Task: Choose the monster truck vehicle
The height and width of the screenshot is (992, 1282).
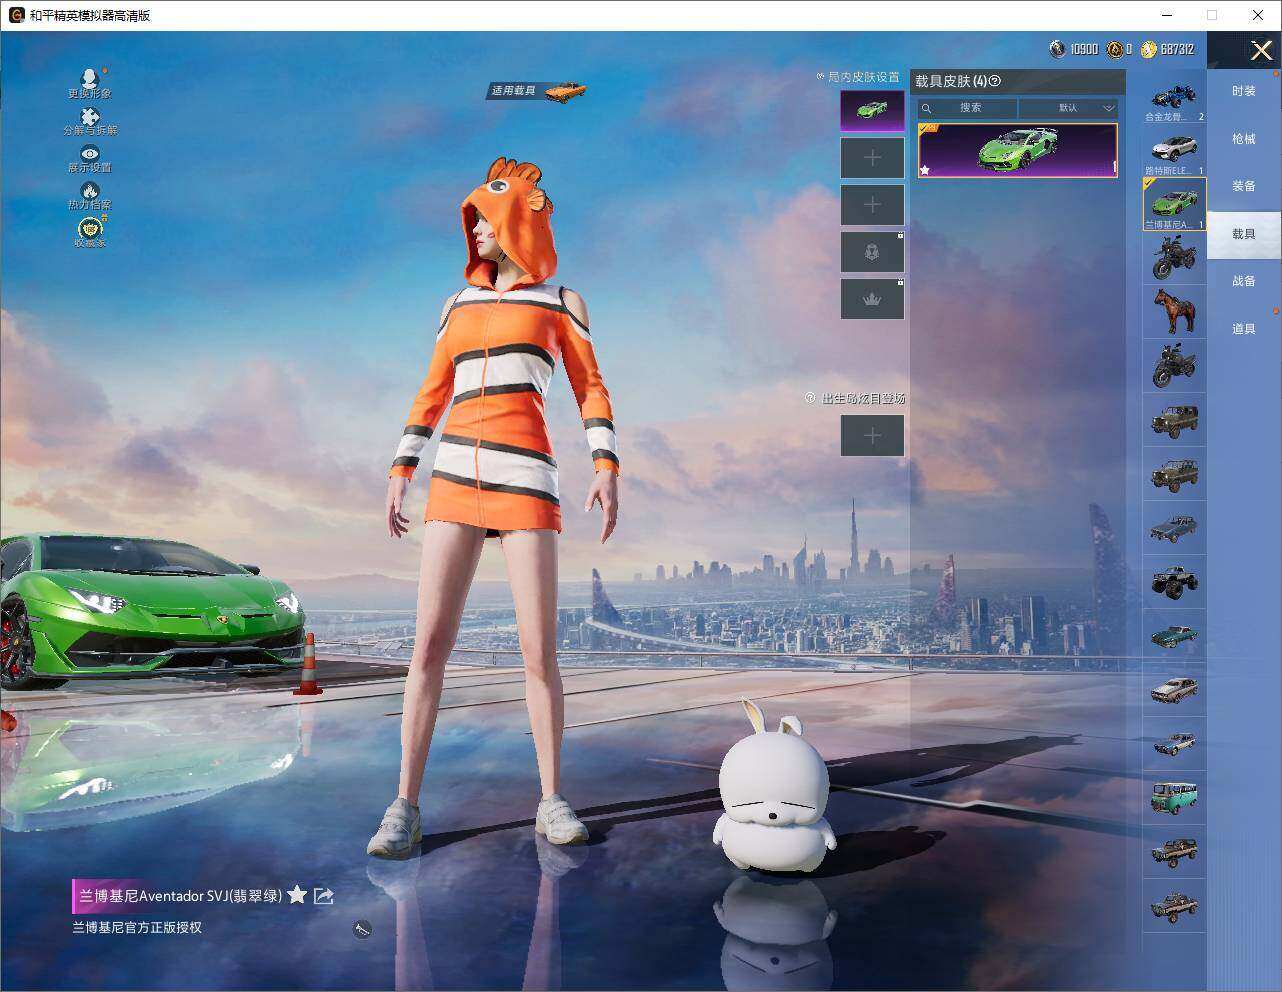Action: (x=1174, y=582)
